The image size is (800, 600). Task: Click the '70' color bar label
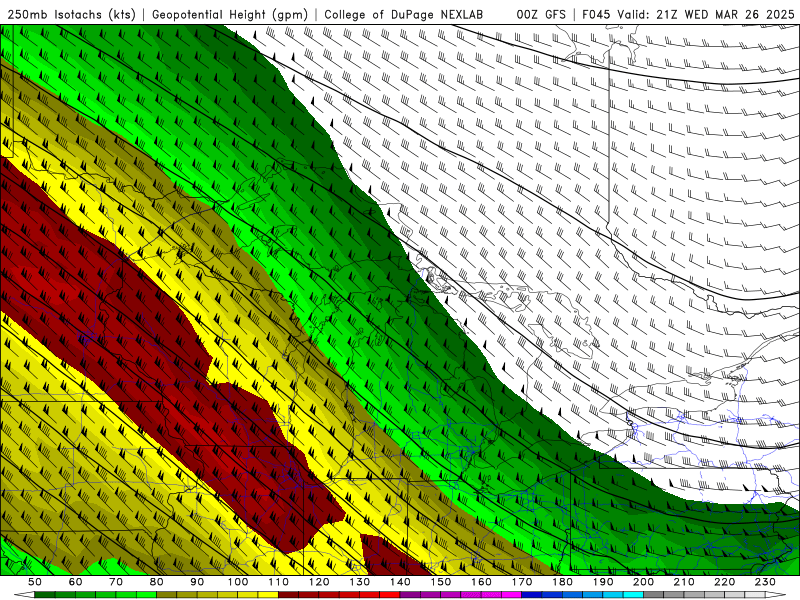[x=116, y=582]
